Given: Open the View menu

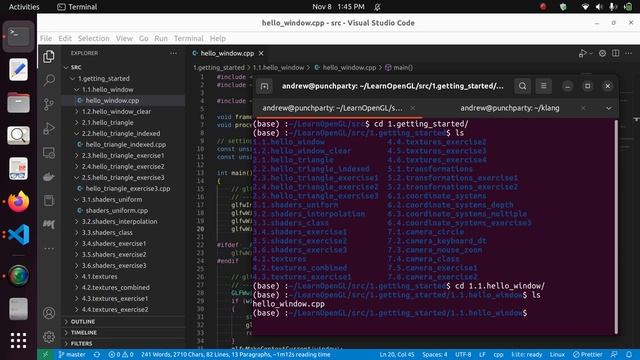Looking at the screenshot, I should [x=124, y=38].
